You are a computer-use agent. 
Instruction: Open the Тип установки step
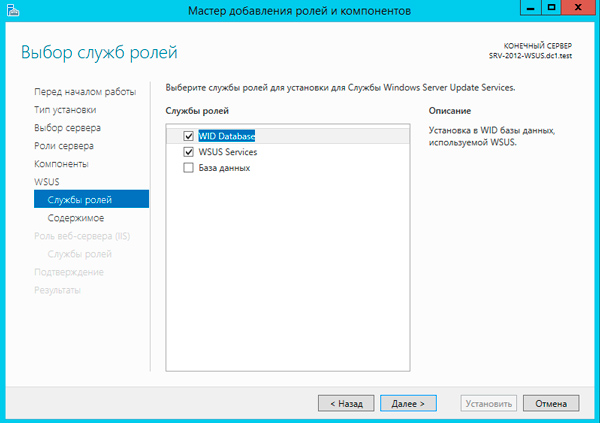click(x=65, y=110)
